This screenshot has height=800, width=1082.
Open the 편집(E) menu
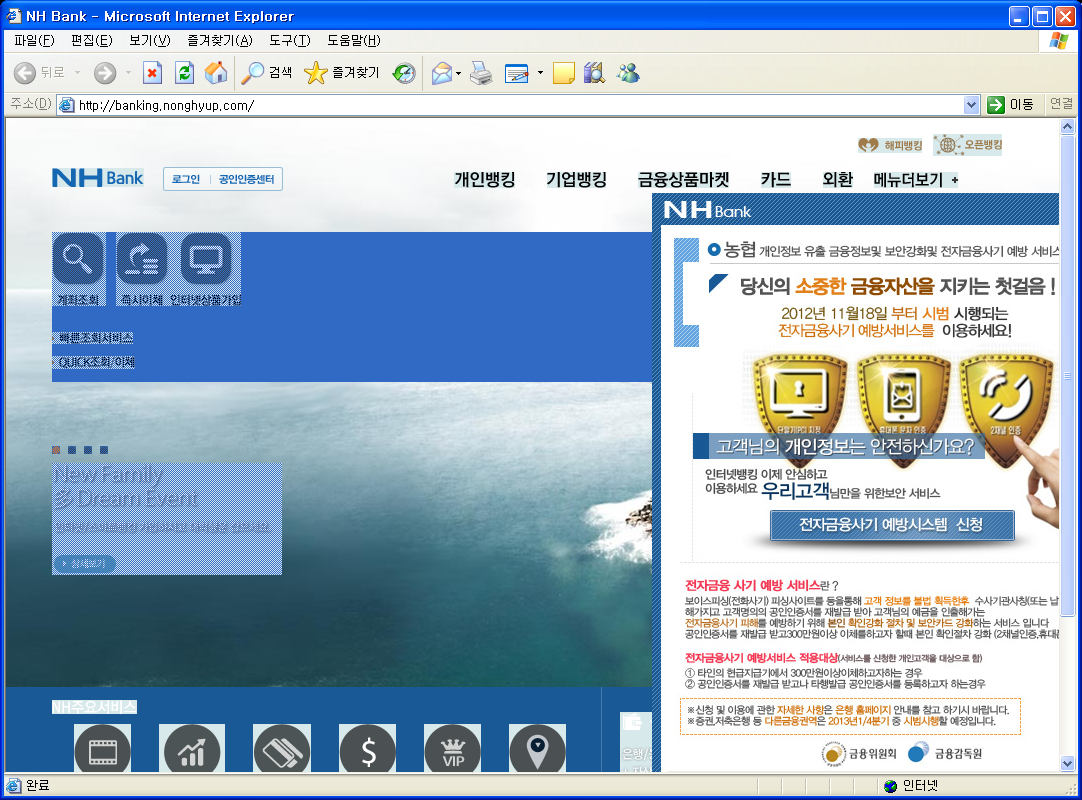click(x=92, y=41)
